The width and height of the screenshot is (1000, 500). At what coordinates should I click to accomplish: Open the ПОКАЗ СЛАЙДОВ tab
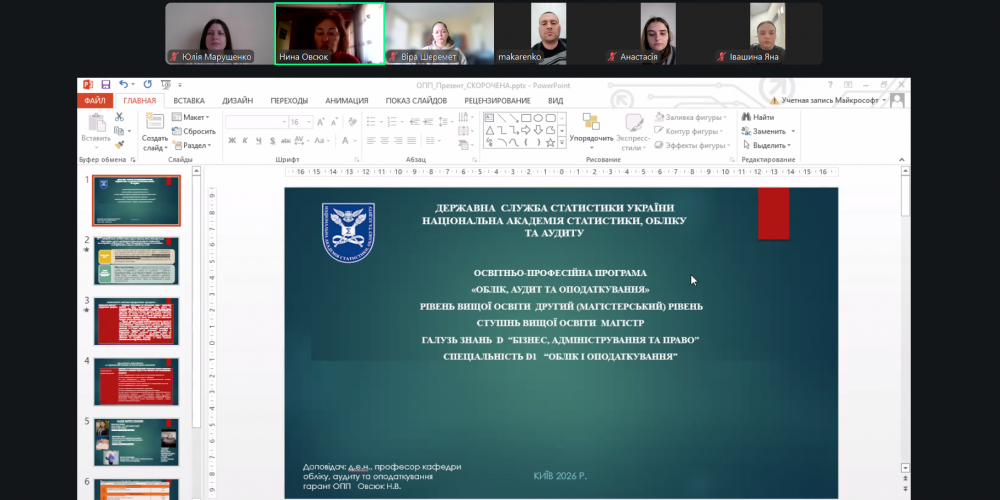coord(416,101)
